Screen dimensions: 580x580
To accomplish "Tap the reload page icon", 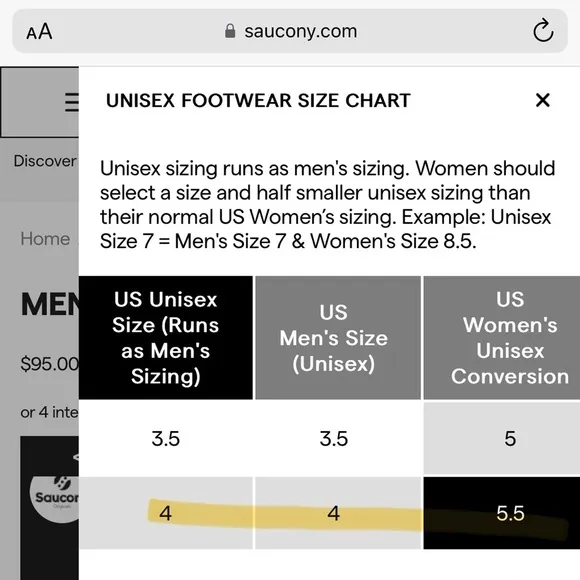I will tap(543, 30).
